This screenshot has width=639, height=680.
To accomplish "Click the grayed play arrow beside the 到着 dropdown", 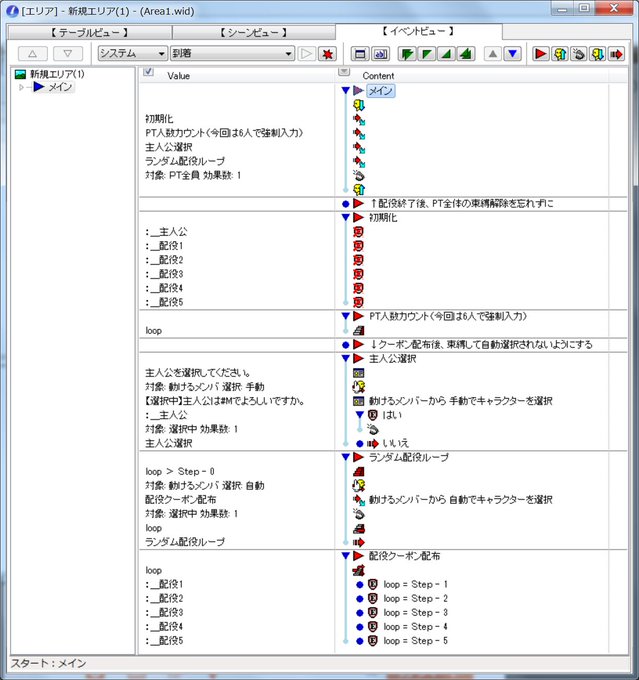I will pyautogui.click(x=306, y=54).
